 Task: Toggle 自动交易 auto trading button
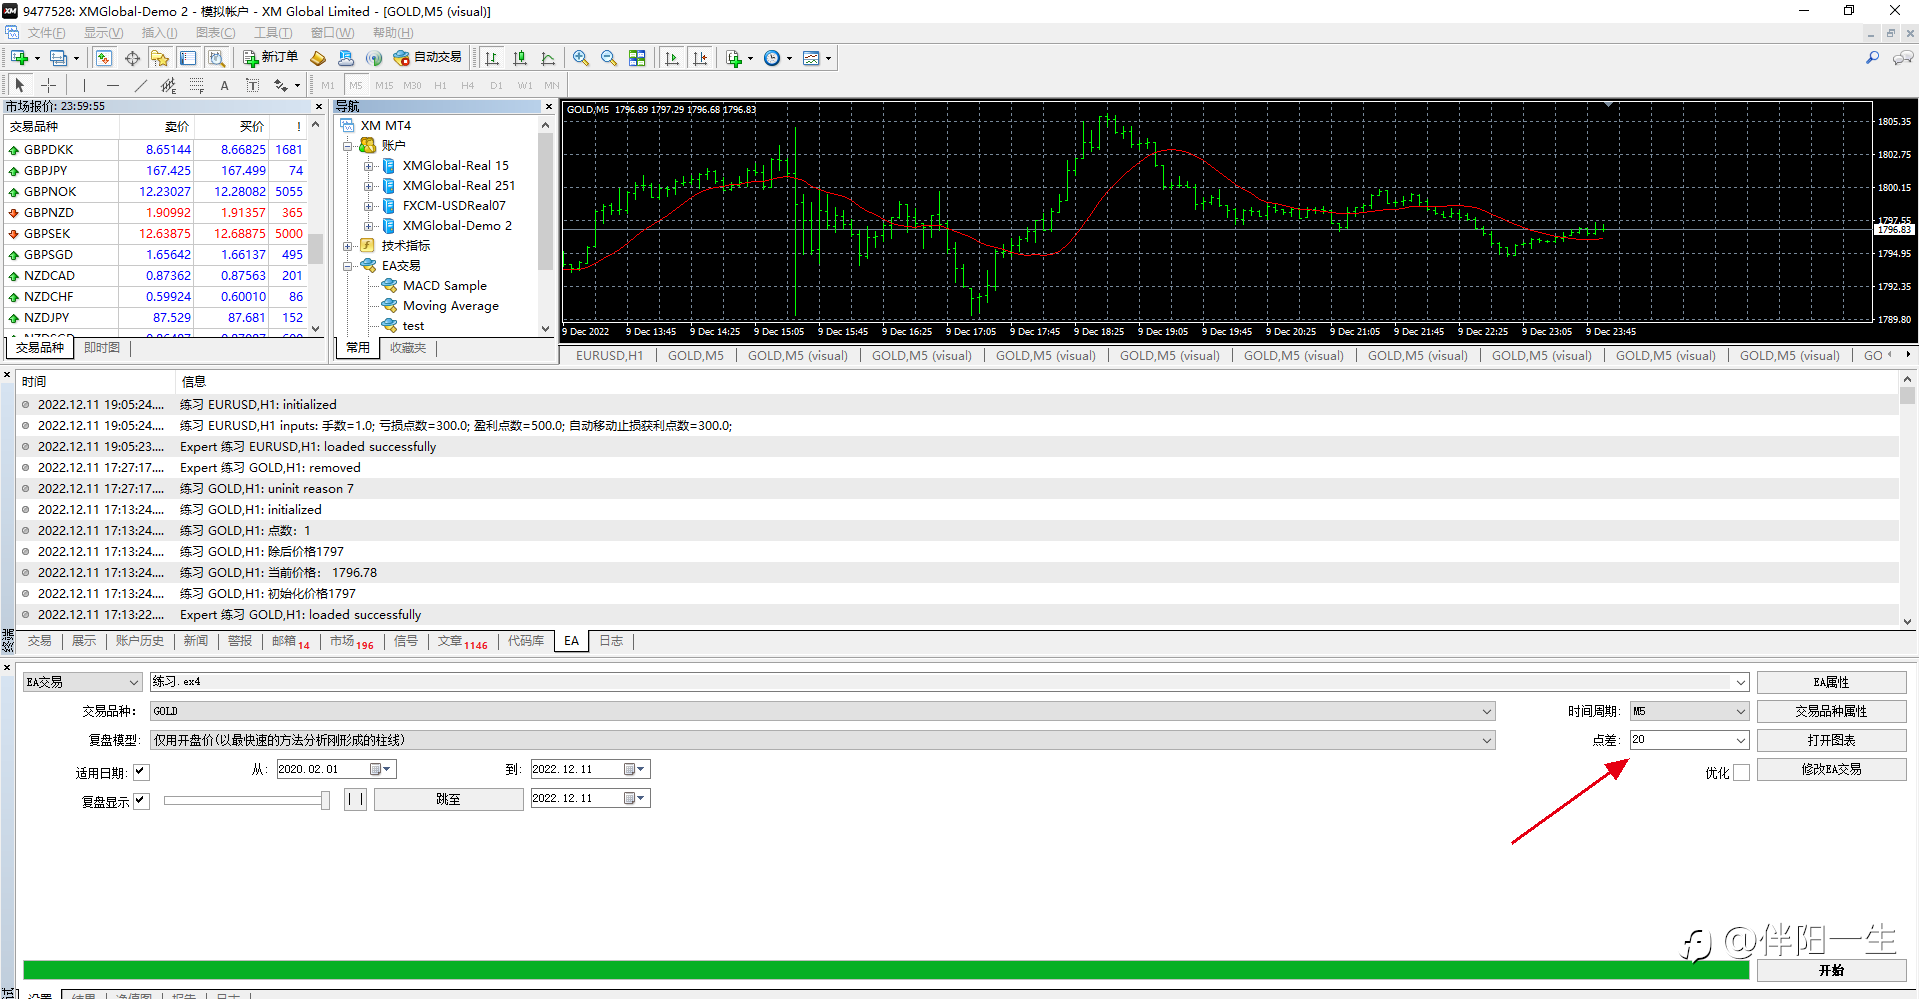click(x=428, y=58)
